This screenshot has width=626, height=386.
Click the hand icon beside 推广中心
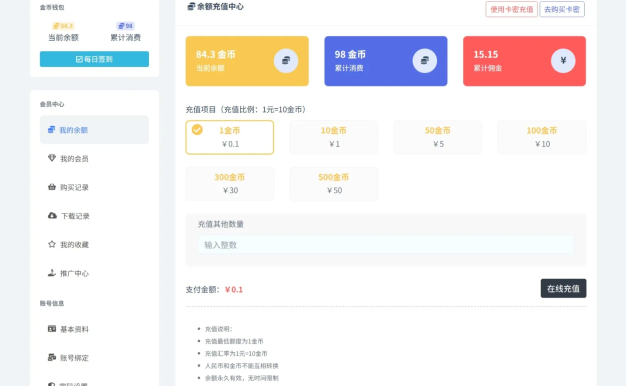coord(52,273)
